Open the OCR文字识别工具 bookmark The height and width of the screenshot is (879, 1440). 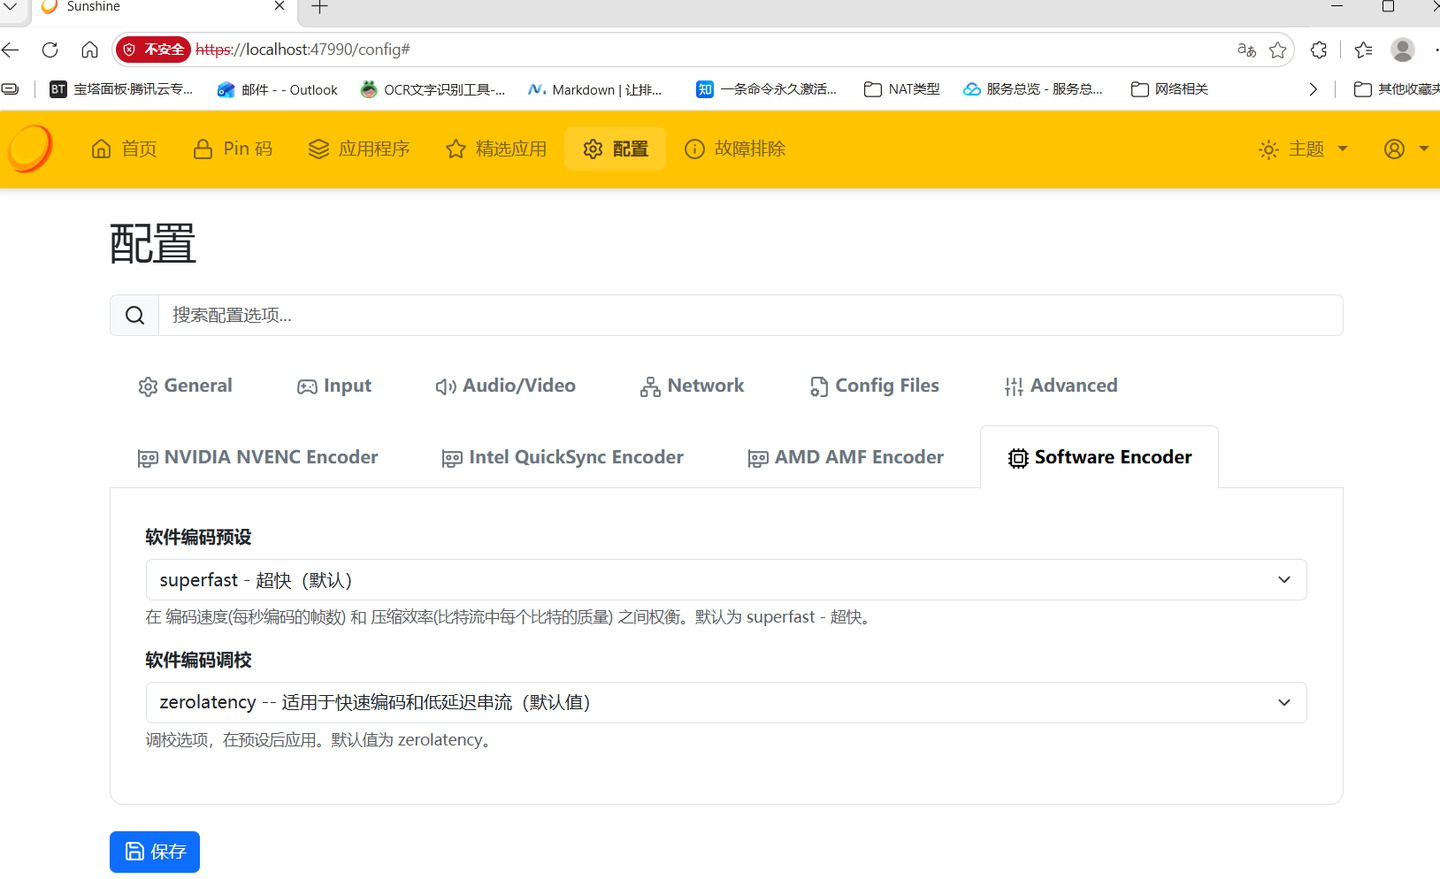click(x=433, y=89)
